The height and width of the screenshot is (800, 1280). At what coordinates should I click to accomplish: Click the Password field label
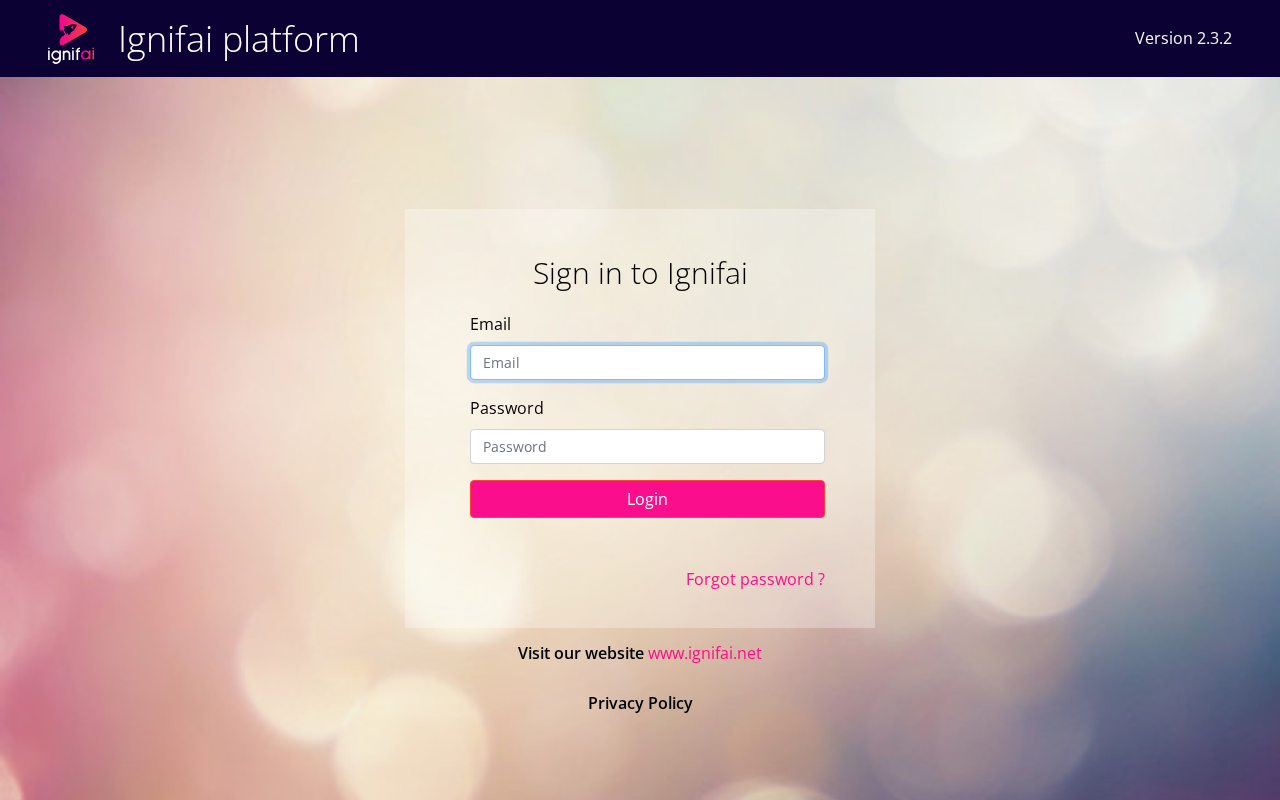tap(507, 408)
